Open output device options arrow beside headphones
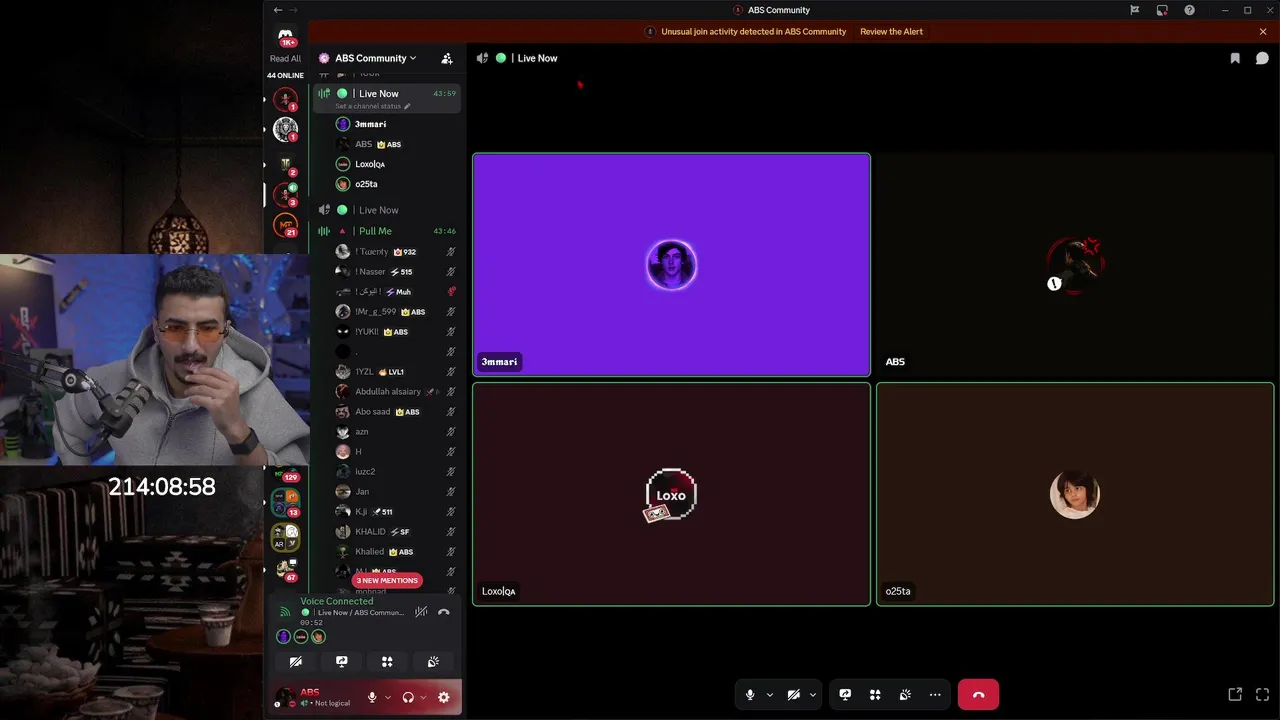 423,698
